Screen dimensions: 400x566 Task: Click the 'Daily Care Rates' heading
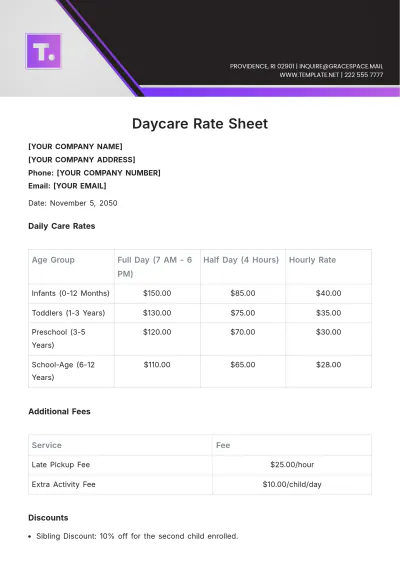point(62,226)
